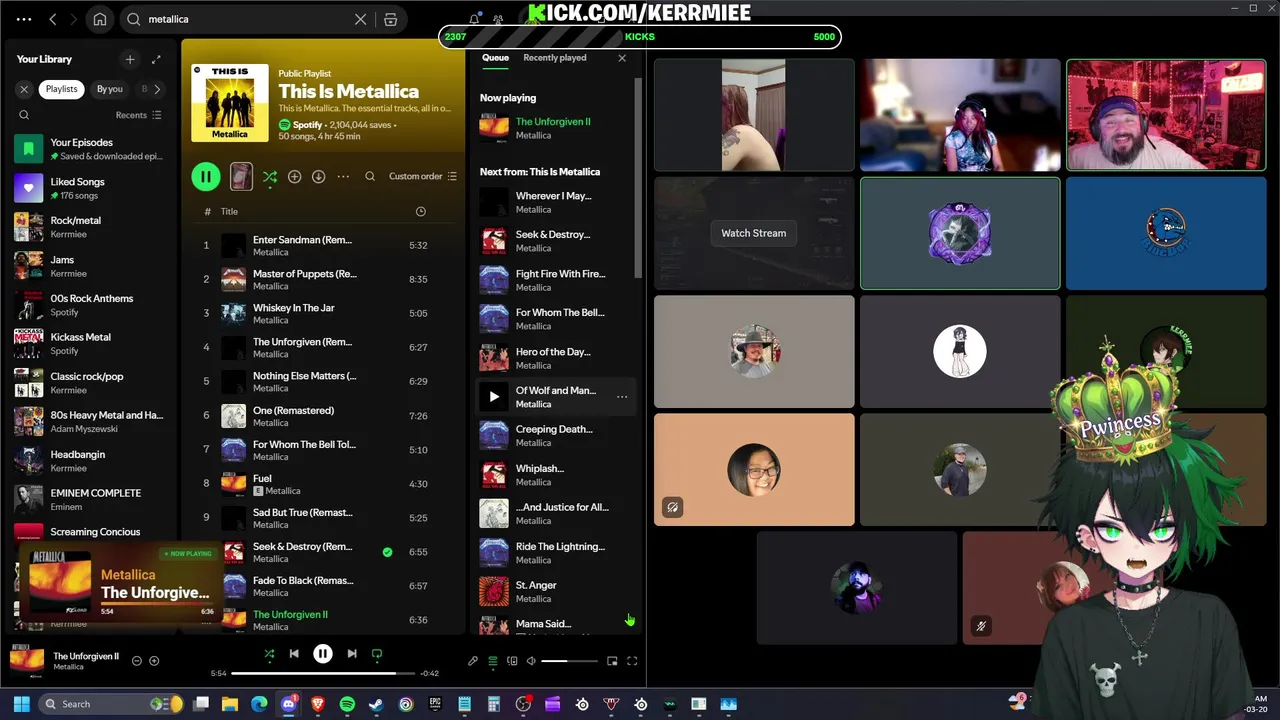Open Spotify notifications bell
Image resolution: width=1280 pixels, height=720 pixels.
[474, 19]
